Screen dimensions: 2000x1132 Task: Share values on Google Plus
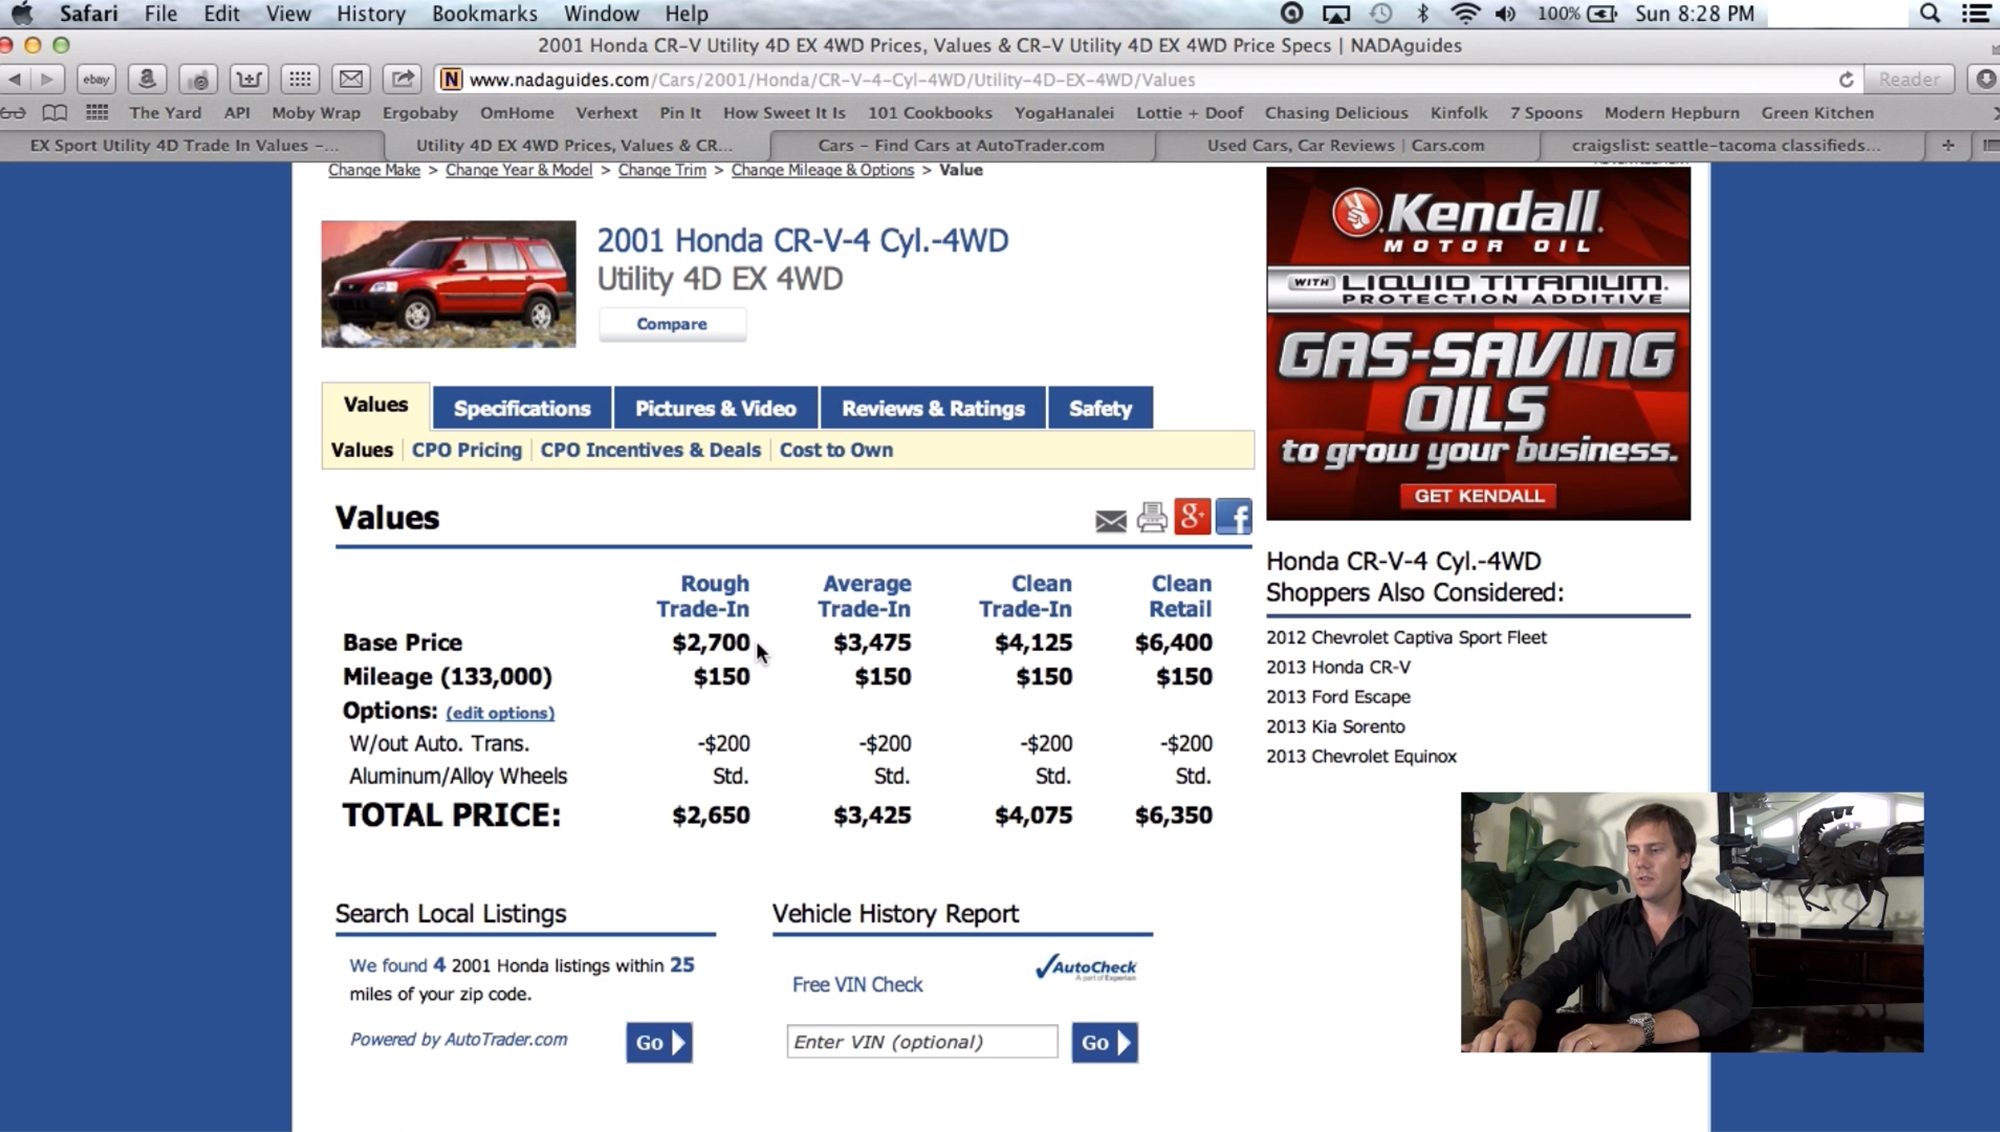tap(1192, 517)
